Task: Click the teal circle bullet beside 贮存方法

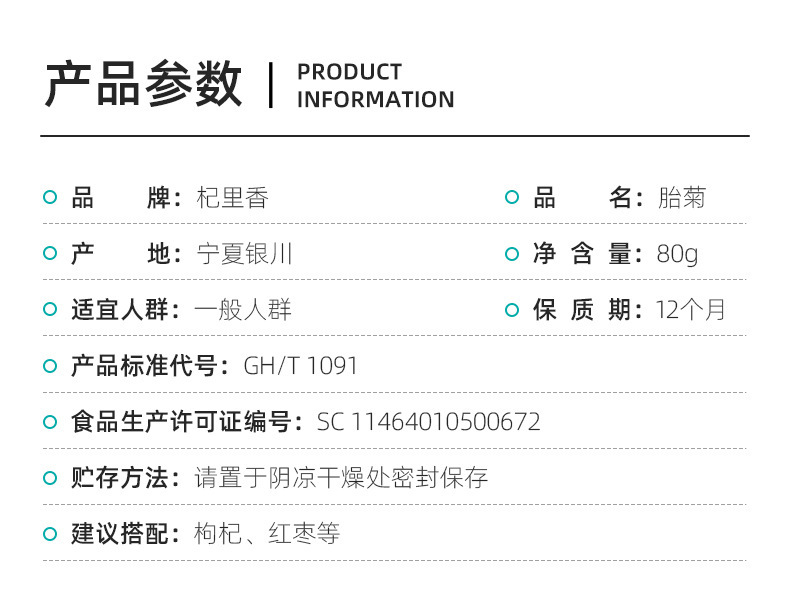Action: pyautogui.click(x=50, y=477)
